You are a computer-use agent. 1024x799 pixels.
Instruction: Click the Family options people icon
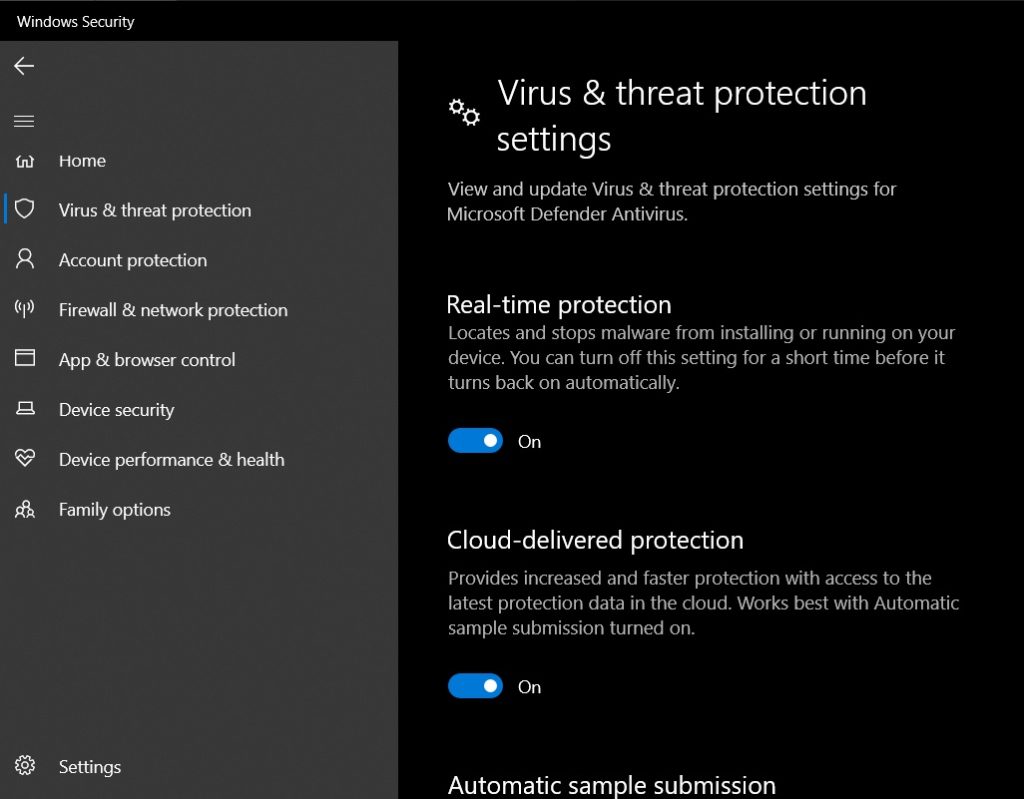(x=24, y=509)
